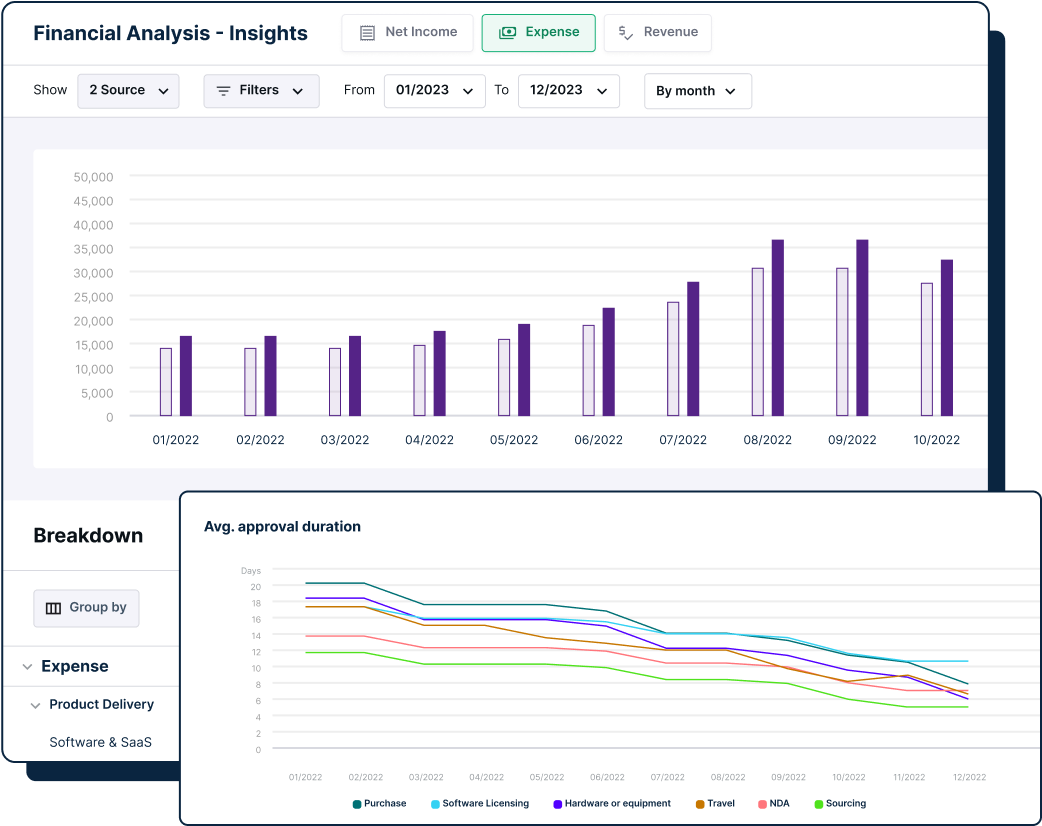1042x826 pixels.
Task: Click the Sourcing legend color swatch
Action: (819, 804)
